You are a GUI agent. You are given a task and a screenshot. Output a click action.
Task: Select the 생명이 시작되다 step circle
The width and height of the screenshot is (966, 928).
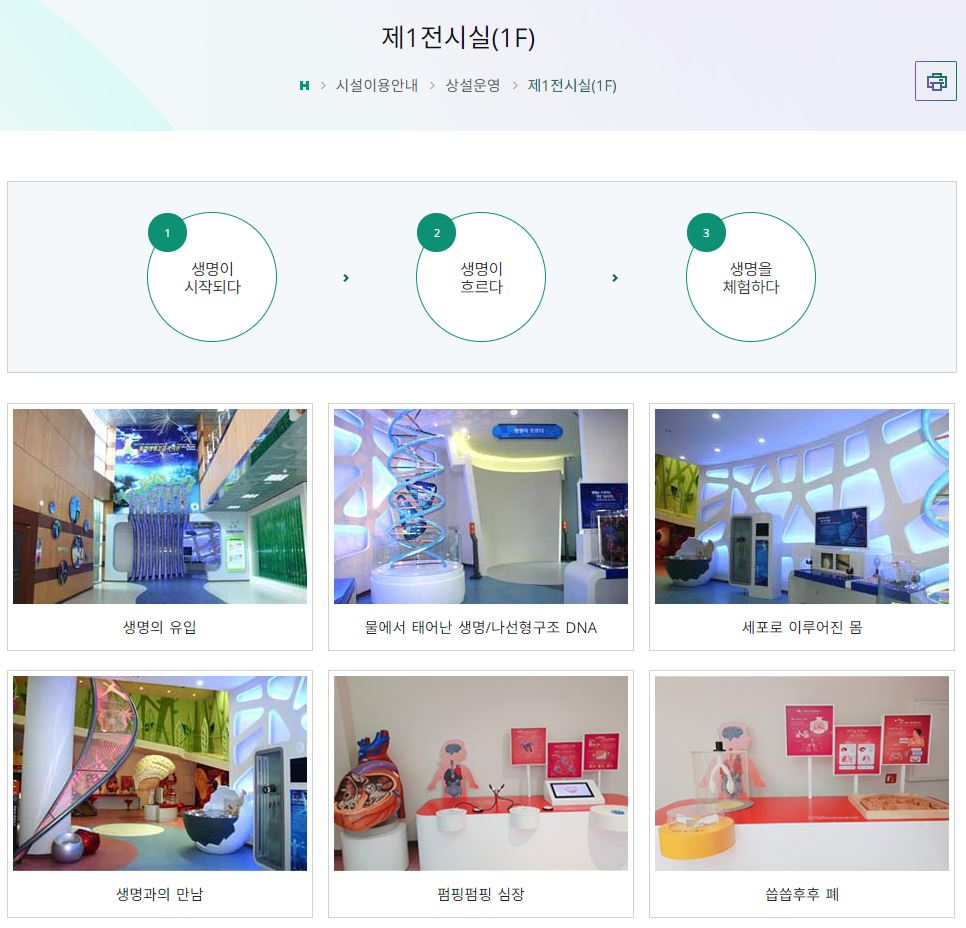tap(212, 277)
